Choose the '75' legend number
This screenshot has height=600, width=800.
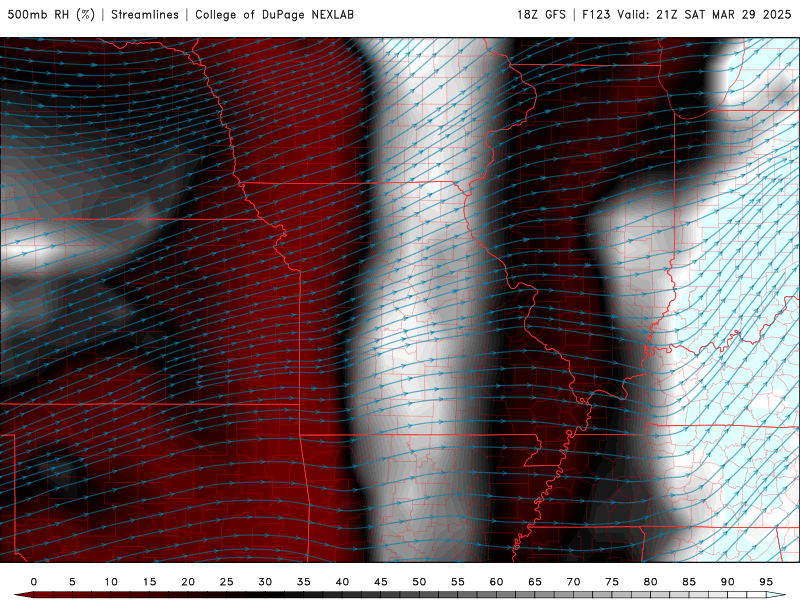click(x=612, y=582)
